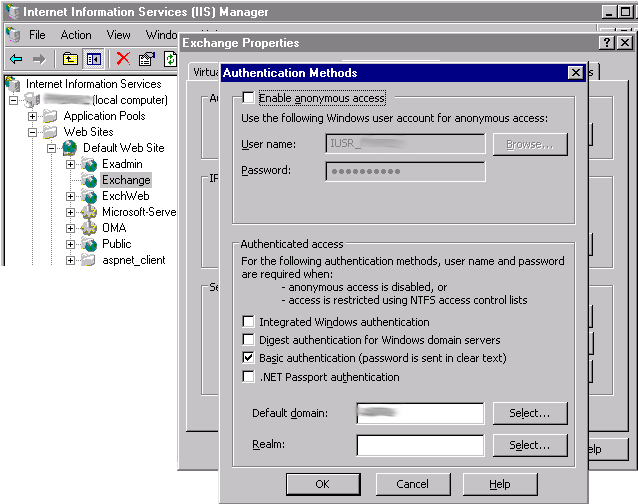Collapse the local computer tree node
The width and height of the screenshot is (638, 504).
[x=13, y=100]
